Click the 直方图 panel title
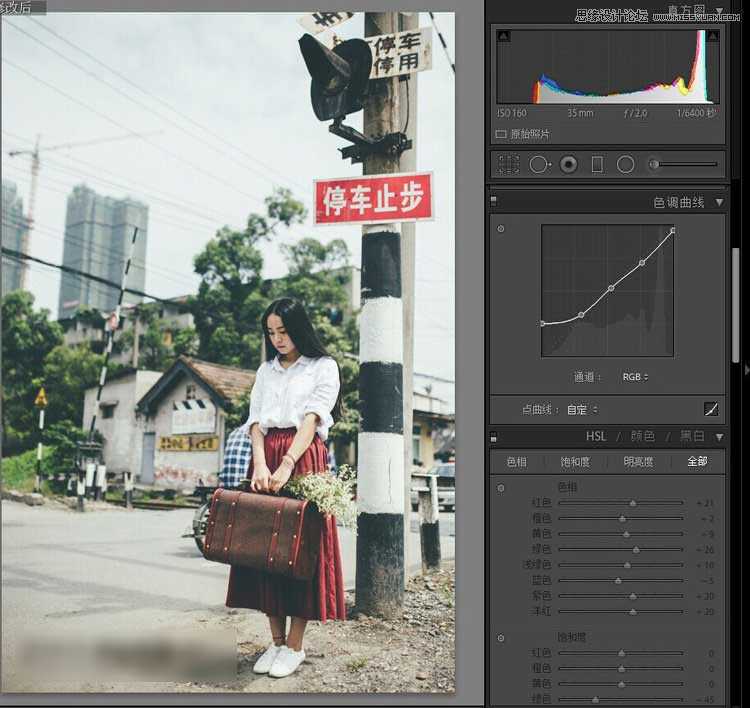Image resolution: width=750 pixels, height=708 pixels. [x=686, y=10]
